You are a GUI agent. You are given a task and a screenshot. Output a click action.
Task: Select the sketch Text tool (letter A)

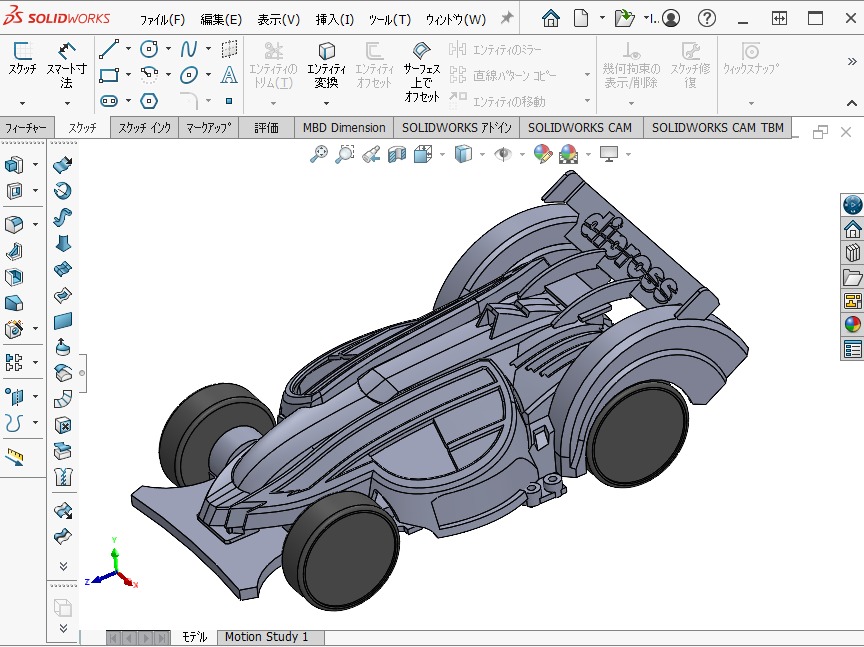[x=229, y=74]
